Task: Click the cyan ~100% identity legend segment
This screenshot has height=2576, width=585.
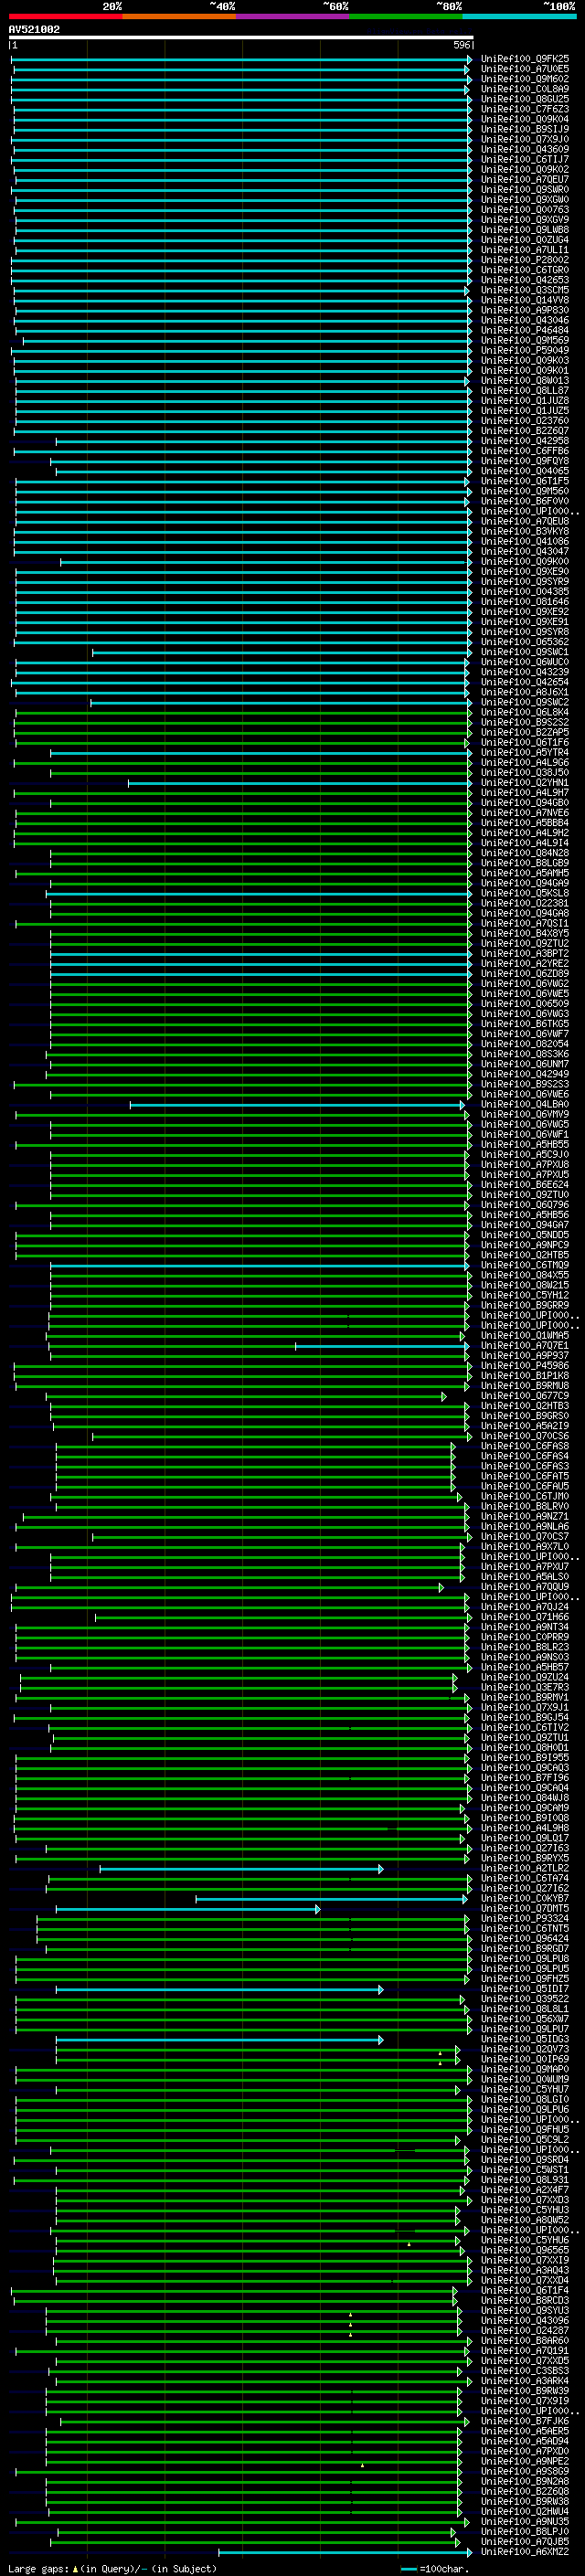Action: tap(519, 16)
